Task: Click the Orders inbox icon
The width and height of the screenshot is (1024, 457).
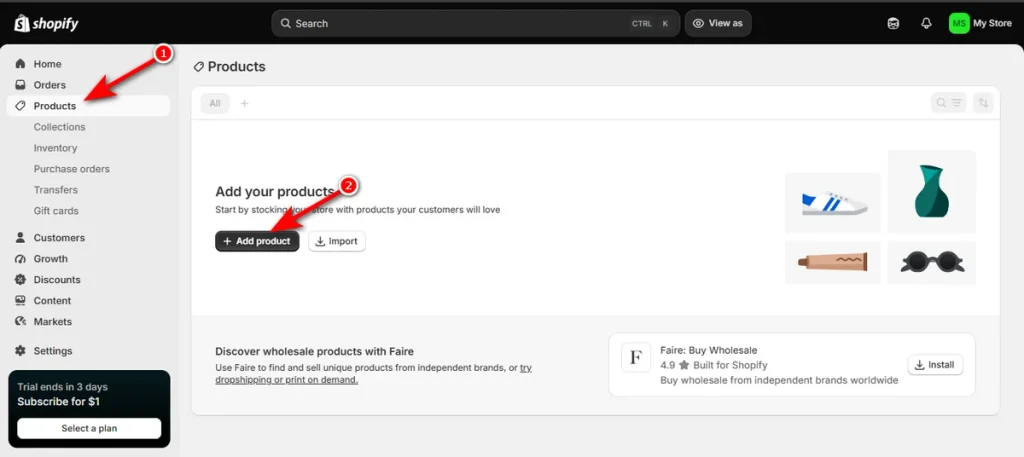Action: [x=20, y=85]
